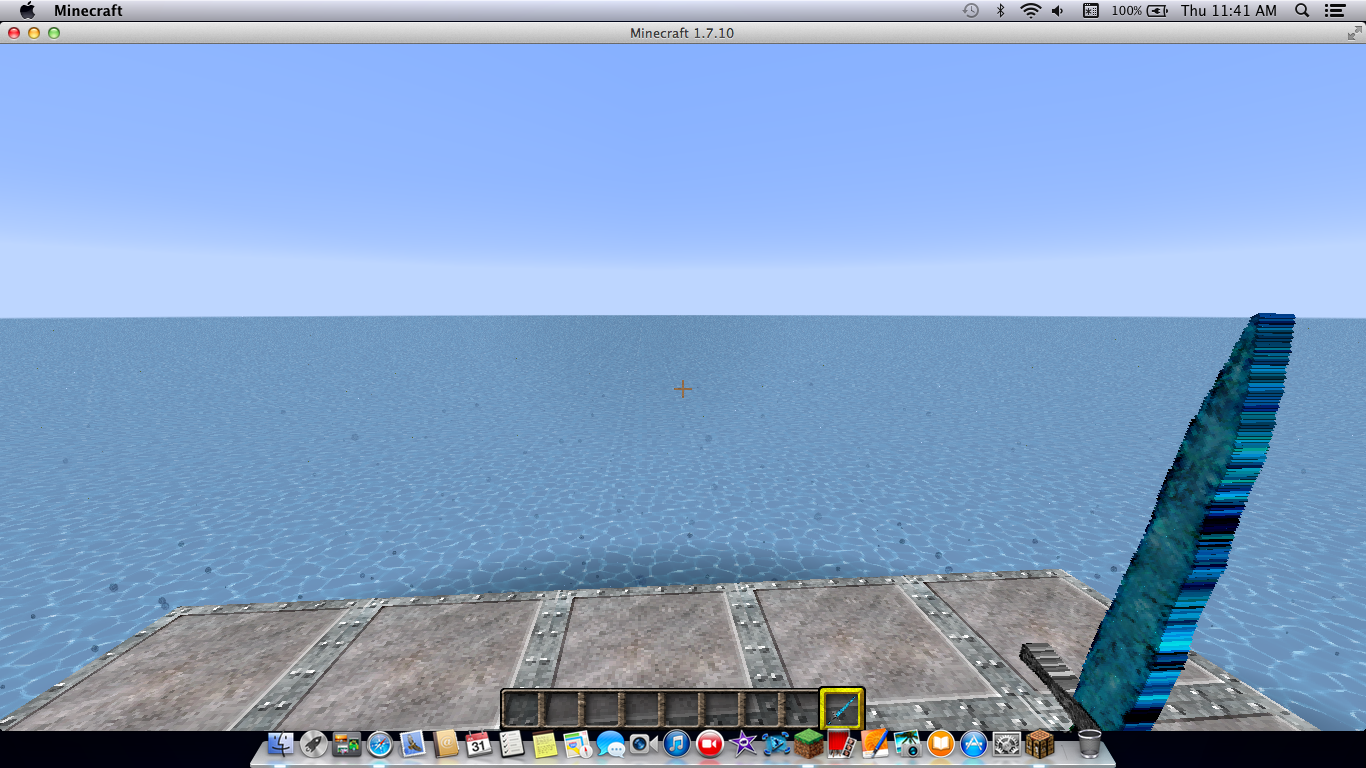Open the crafting table Dock icon
This screenshot has height=768, width=1366.
(x=1040, y=744)
